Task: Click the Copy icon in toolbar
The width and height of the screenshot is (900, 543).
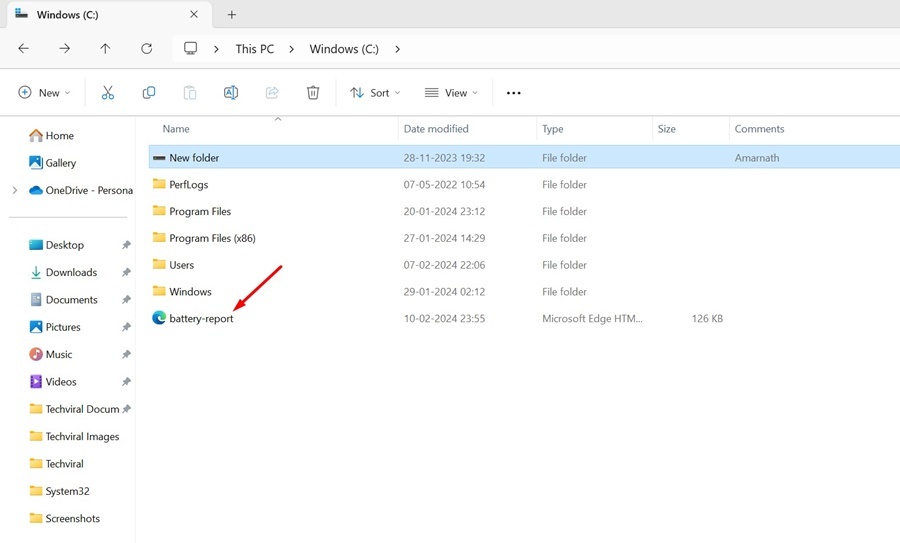Action: 149,92
